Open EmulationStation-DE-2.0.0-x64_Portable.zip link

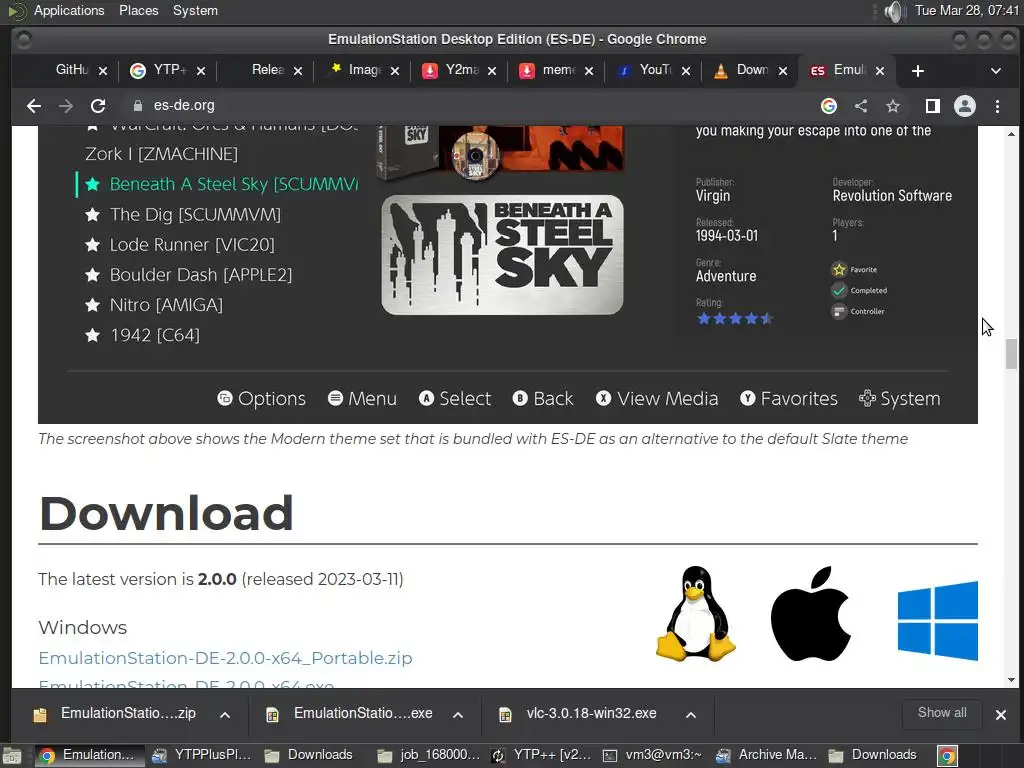point(225,658)
